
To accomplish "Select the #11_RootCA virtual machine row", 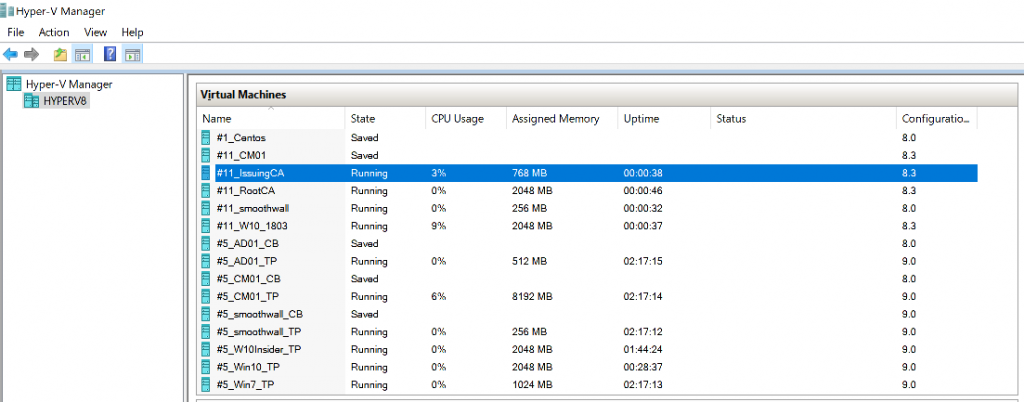I will [588, 191].
